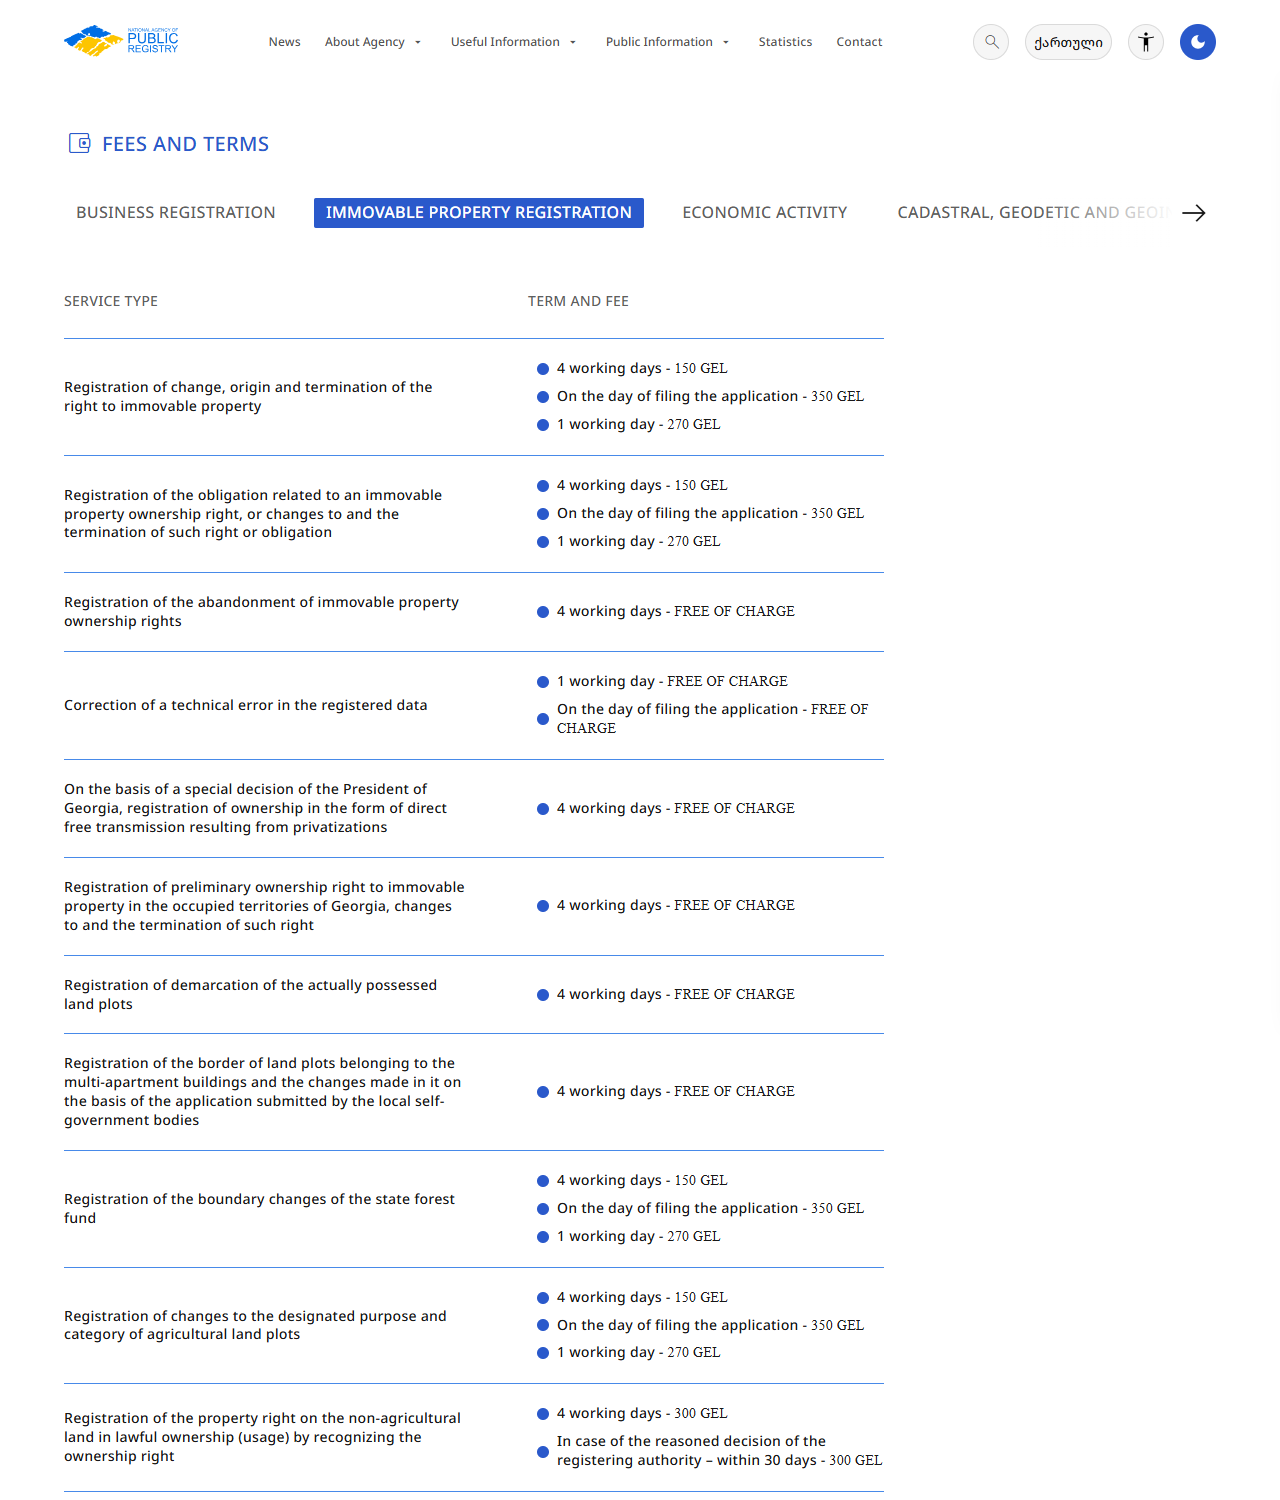Click 'On the day of filing - 350 GEL' in agricultural row

(x=710, y=1325)
